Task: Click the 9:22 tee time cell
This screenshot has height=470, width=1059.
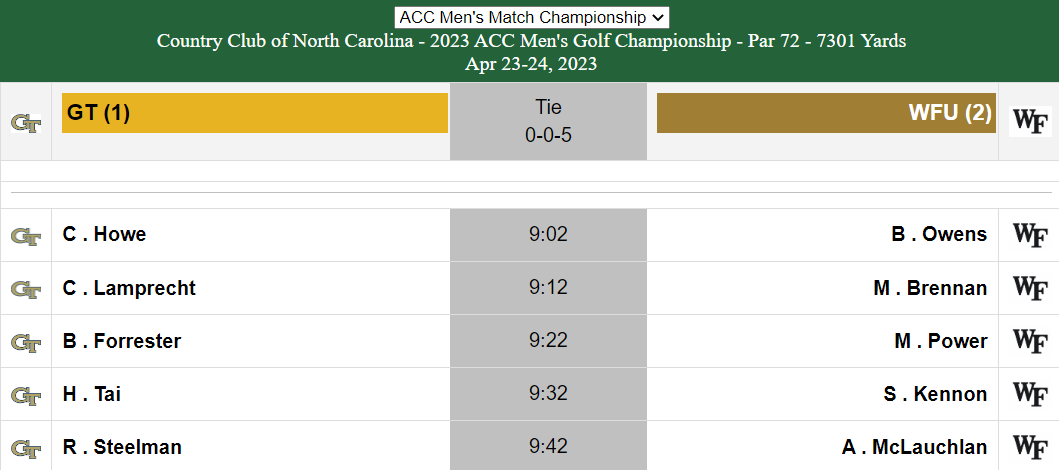Action: point(548,341)
